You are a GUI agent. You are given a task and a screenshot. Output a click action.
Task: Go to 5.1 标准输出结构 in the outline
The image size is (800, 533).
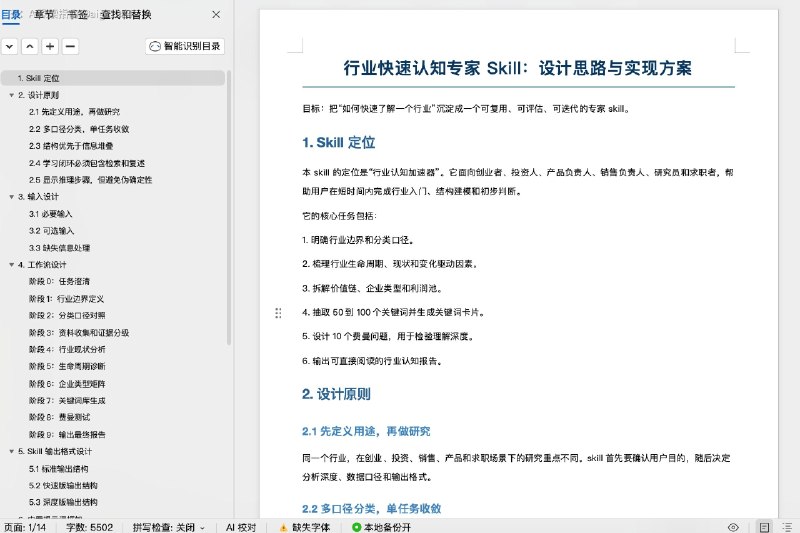pos(58,469)
